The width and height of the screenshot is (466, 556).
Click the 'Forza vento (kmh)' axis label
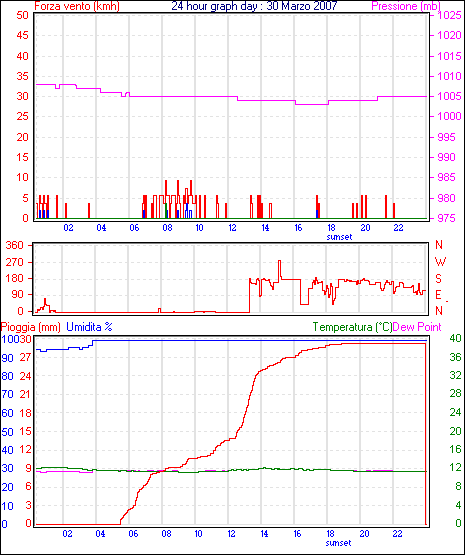tap(77, 6)
